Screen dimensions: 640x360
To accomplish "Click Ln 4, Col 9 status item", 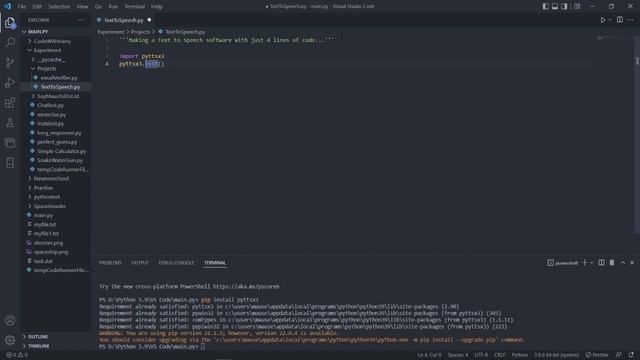I will coord(429,355).
